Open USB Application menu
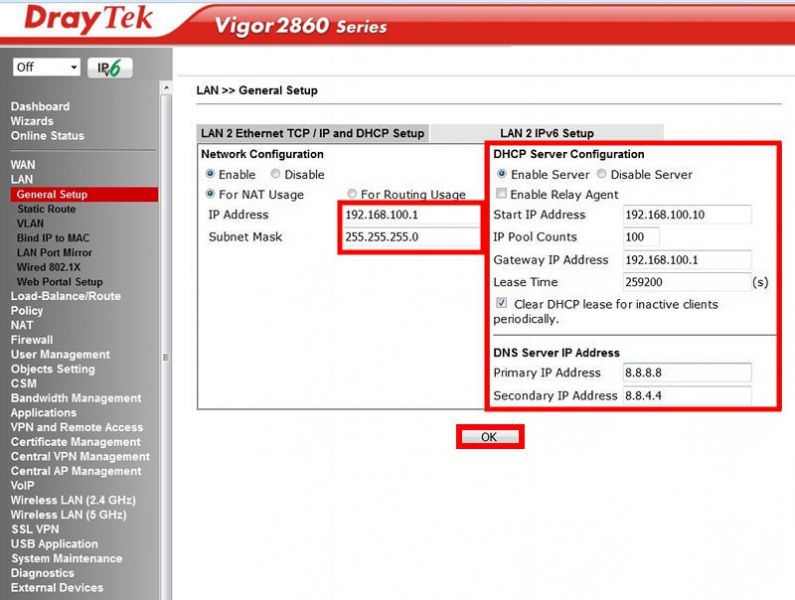The image size is (795, 600). [55, 544]
